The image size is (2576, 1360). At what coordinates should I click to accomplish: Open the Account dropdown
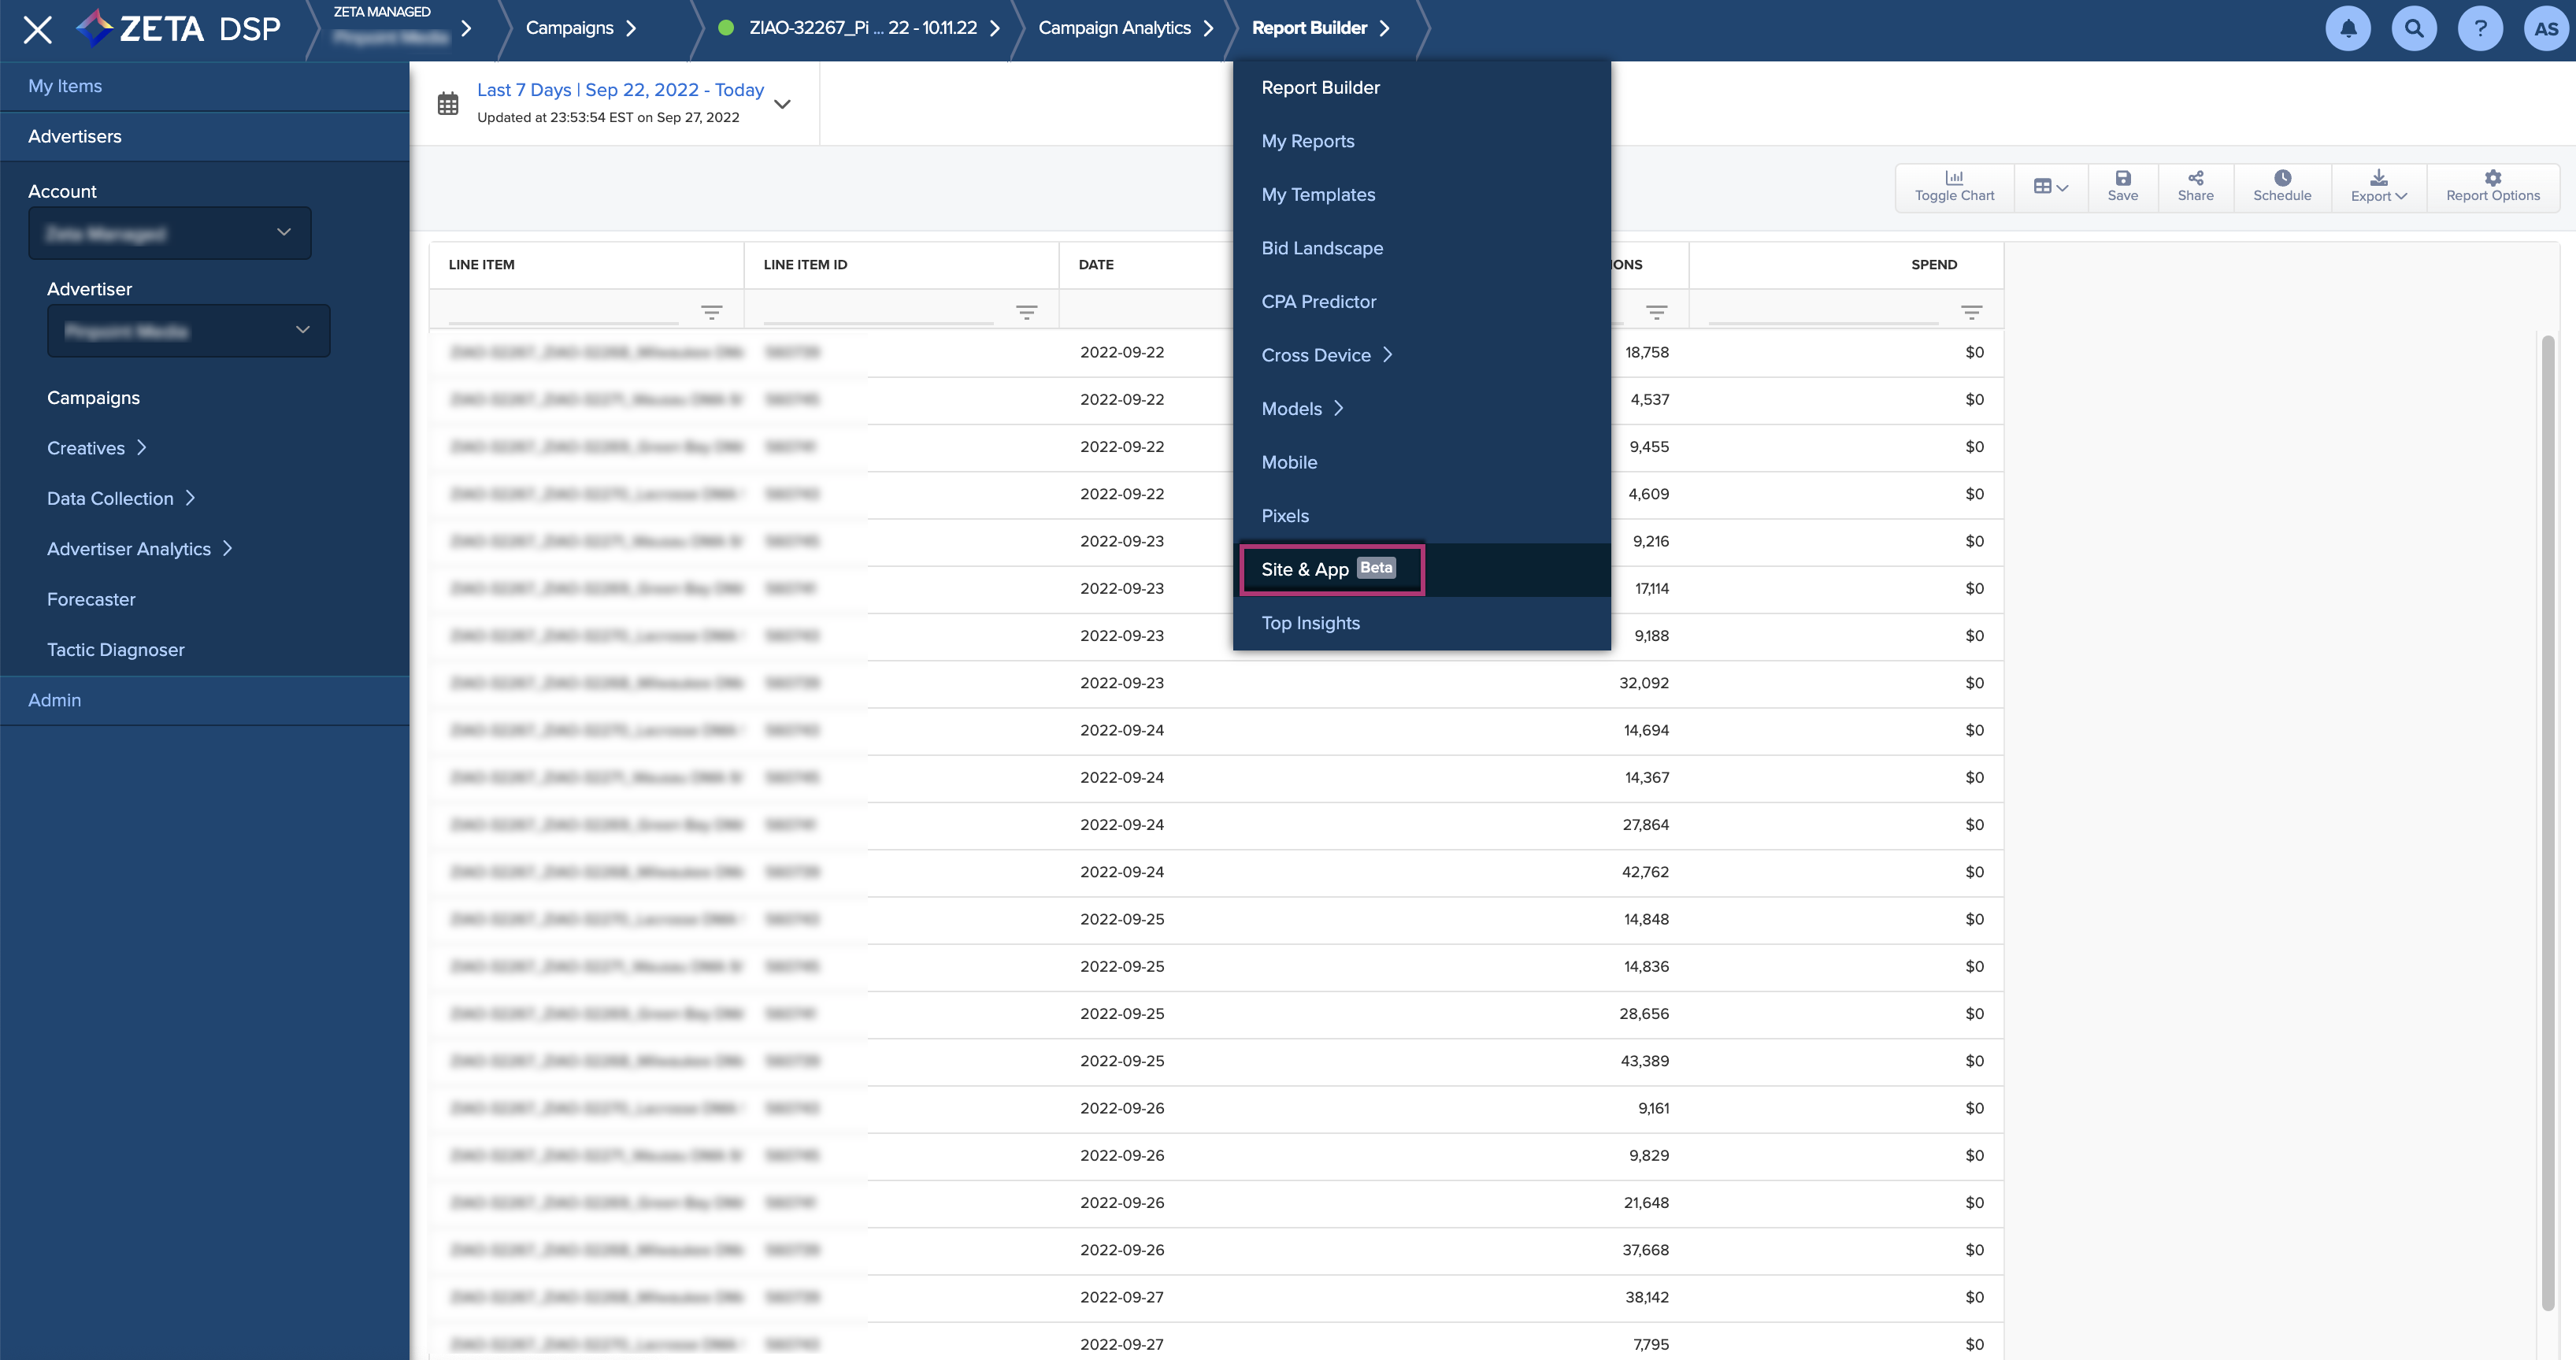pyautogui.click(x=170, y=233)
